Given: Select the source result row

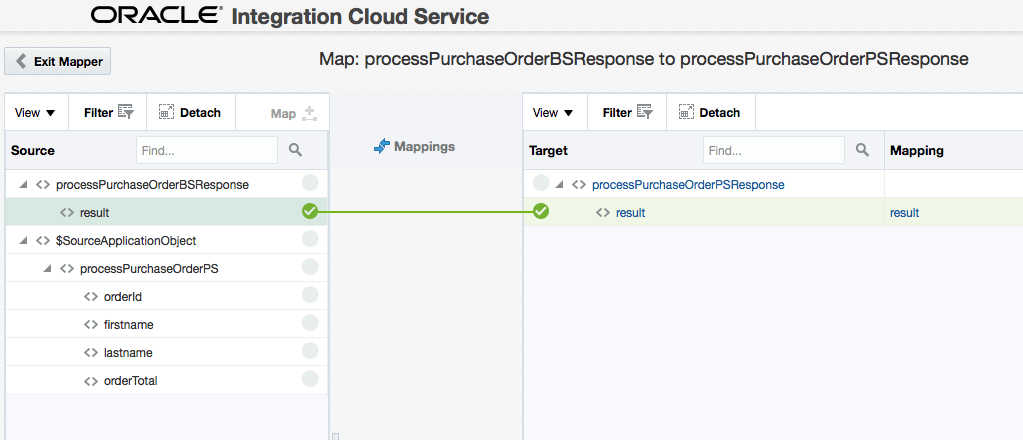Looking at the screenshot, I should [166, 212].
